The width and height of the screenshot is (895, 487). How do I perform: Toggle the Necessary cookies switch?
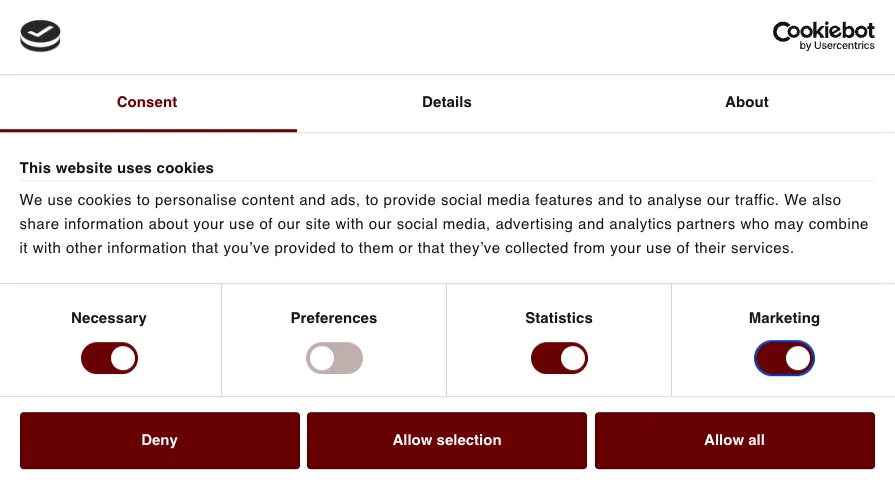pos(109,359)
